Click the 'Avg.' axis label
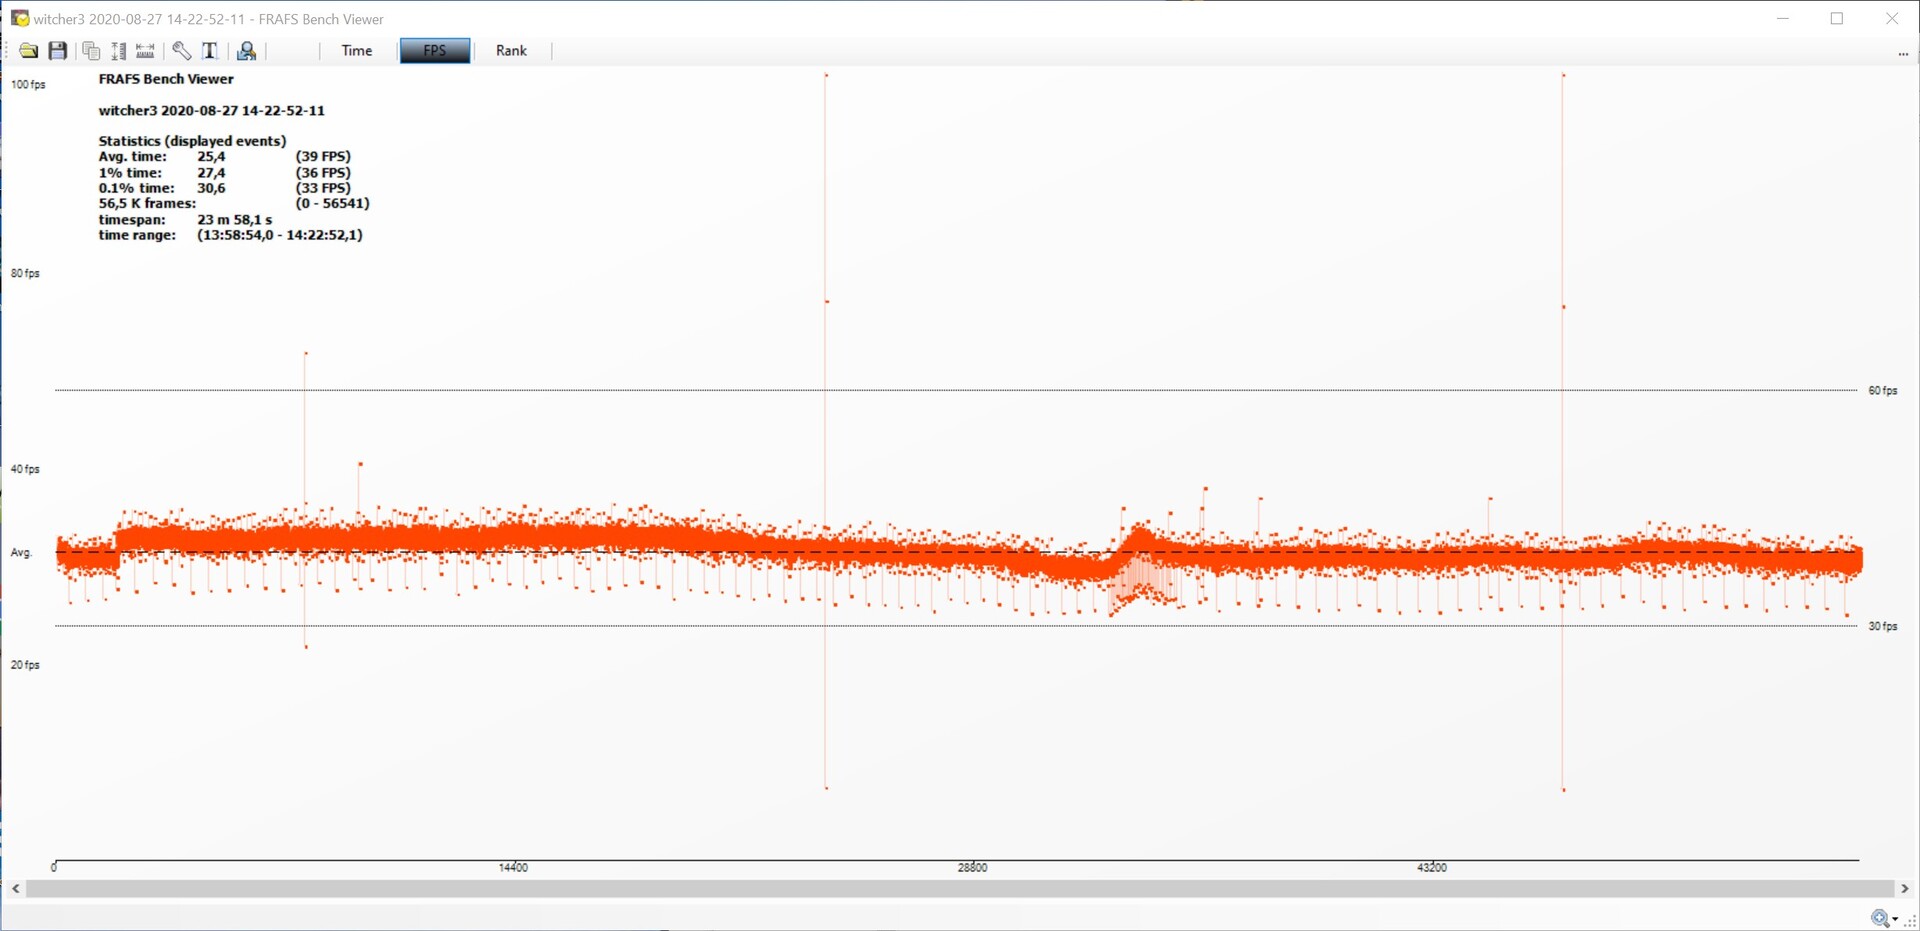The height and width of the screenshot is (931, 1920). 21,553
